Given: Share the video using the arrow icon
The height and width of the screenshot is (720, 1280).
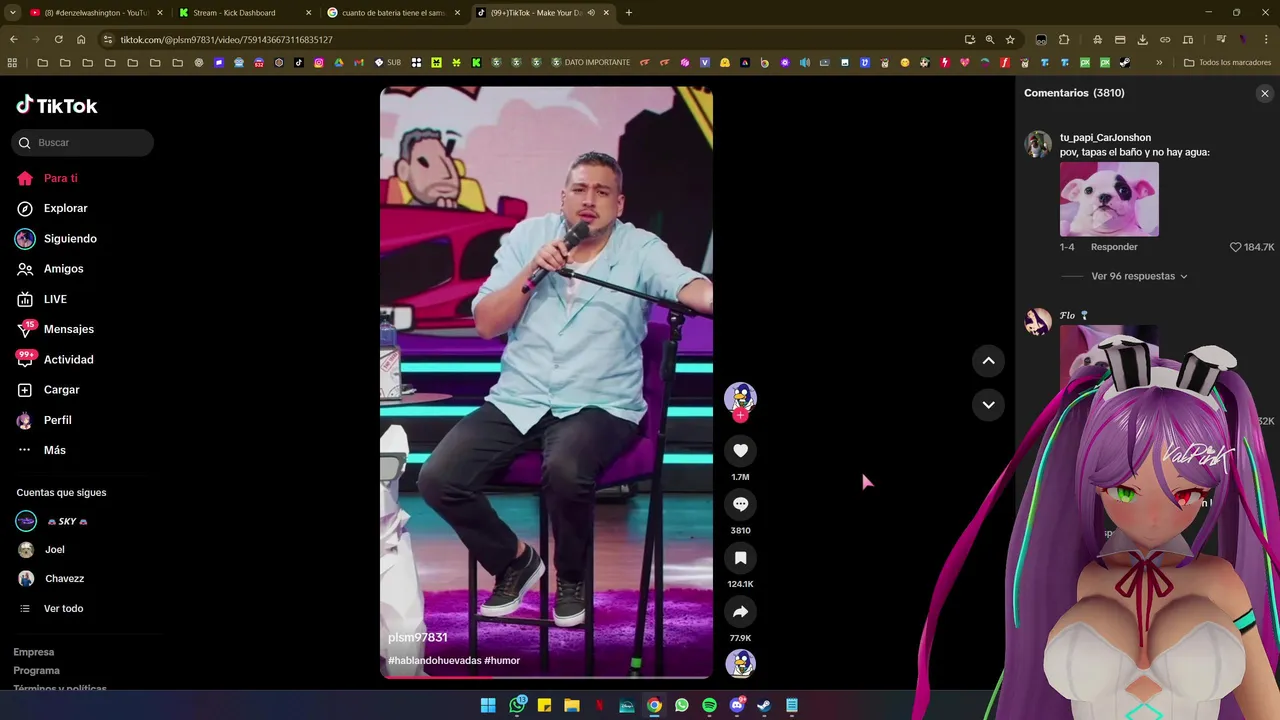Looking at the screenshot, I should [740, 612].
